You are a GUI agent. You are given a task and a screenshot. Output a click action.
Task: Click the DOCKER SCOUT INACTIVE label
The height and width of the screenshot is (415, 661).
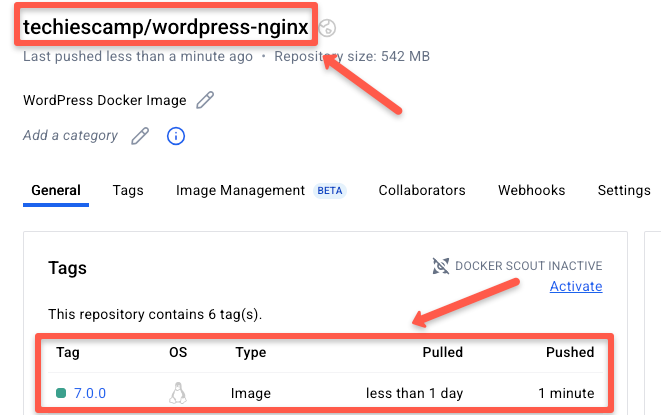tap(529, 266)
